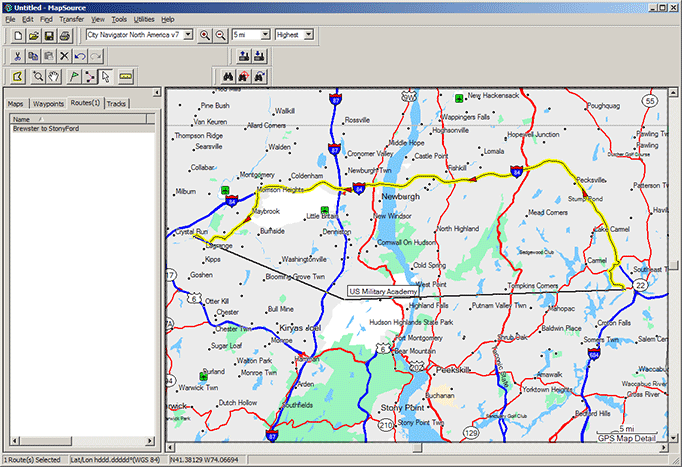Click map vertical scrollbar up arrow
Image resolution: width=682 pixels, height=467 pixels.
(673, 92)
